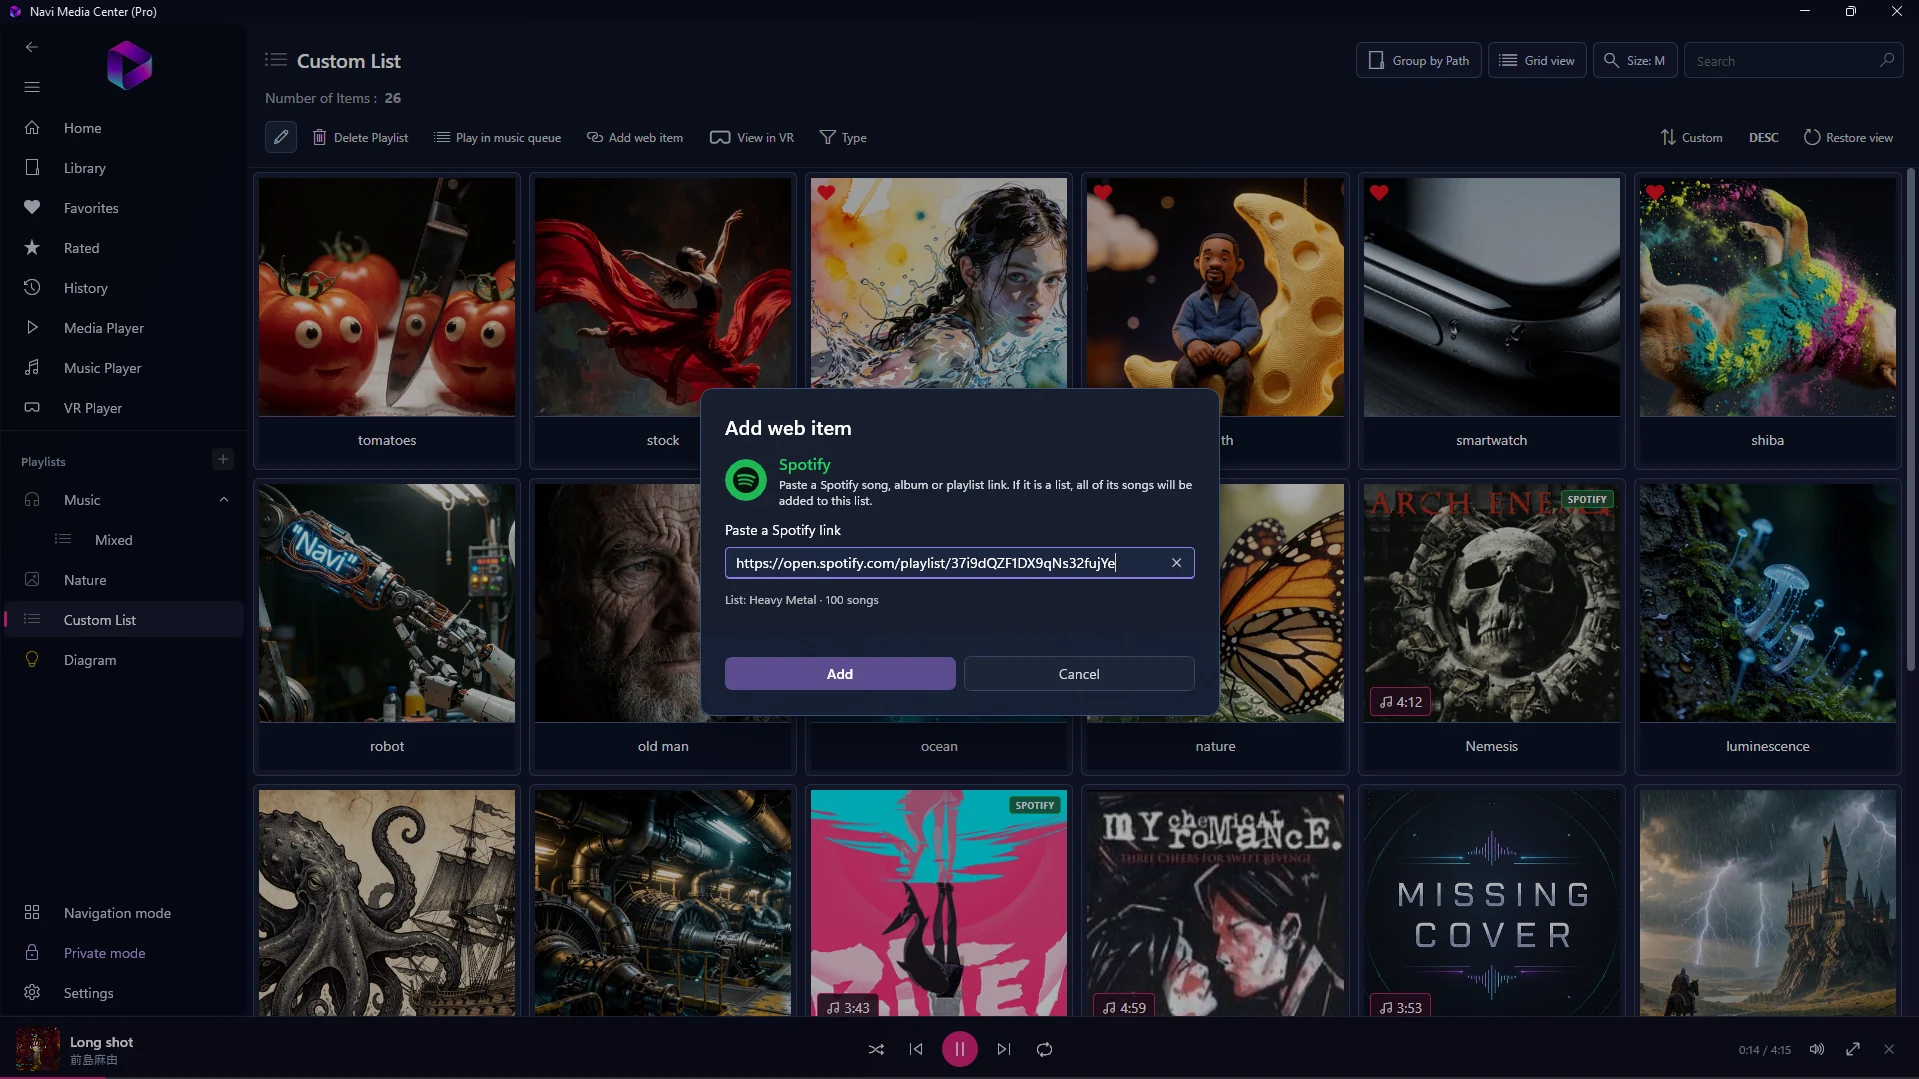The image size is (1919, 1079).
Task: Collapse the Music playlist group
Action: [224, 500]
